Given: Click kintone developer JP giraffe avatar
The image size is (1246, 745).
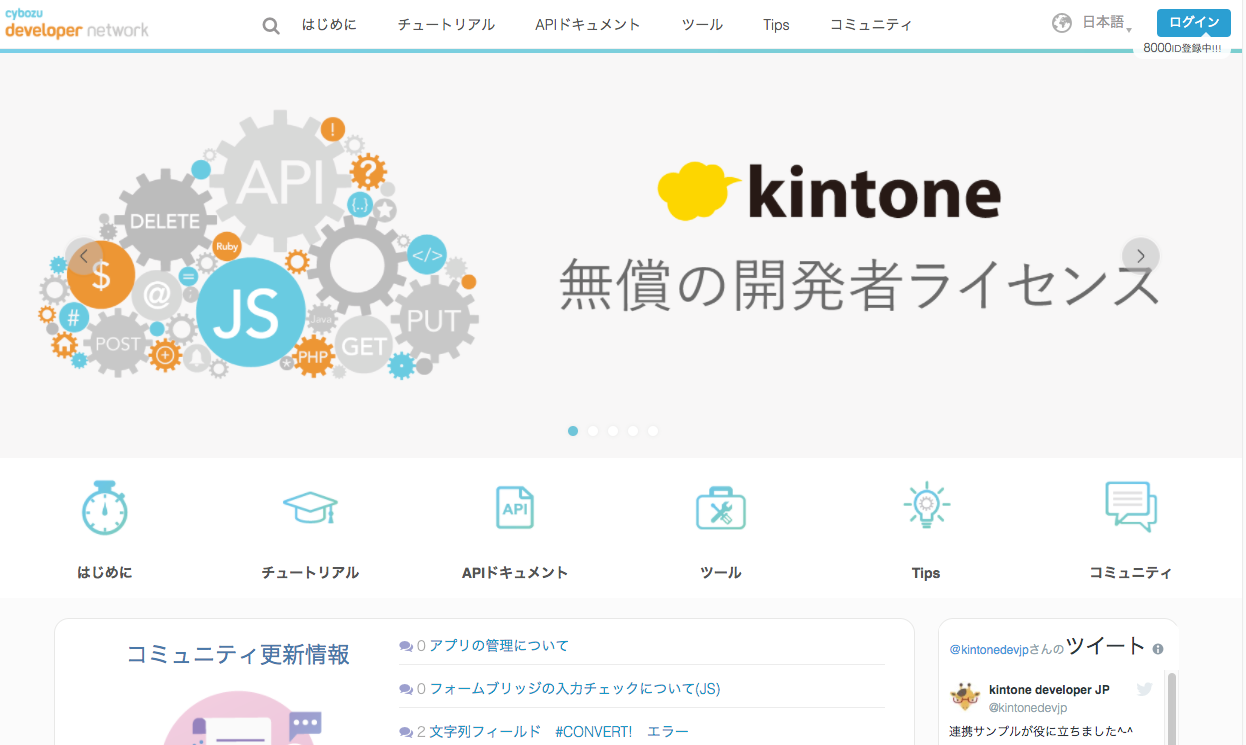Looking at the screenshot, I should click(x=964, y=696).
